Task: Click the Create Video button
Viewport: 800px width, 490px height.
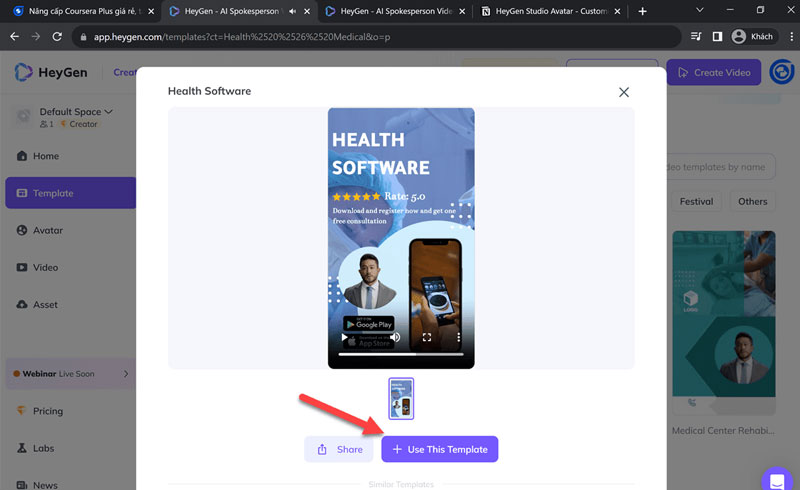Action: 714,73
